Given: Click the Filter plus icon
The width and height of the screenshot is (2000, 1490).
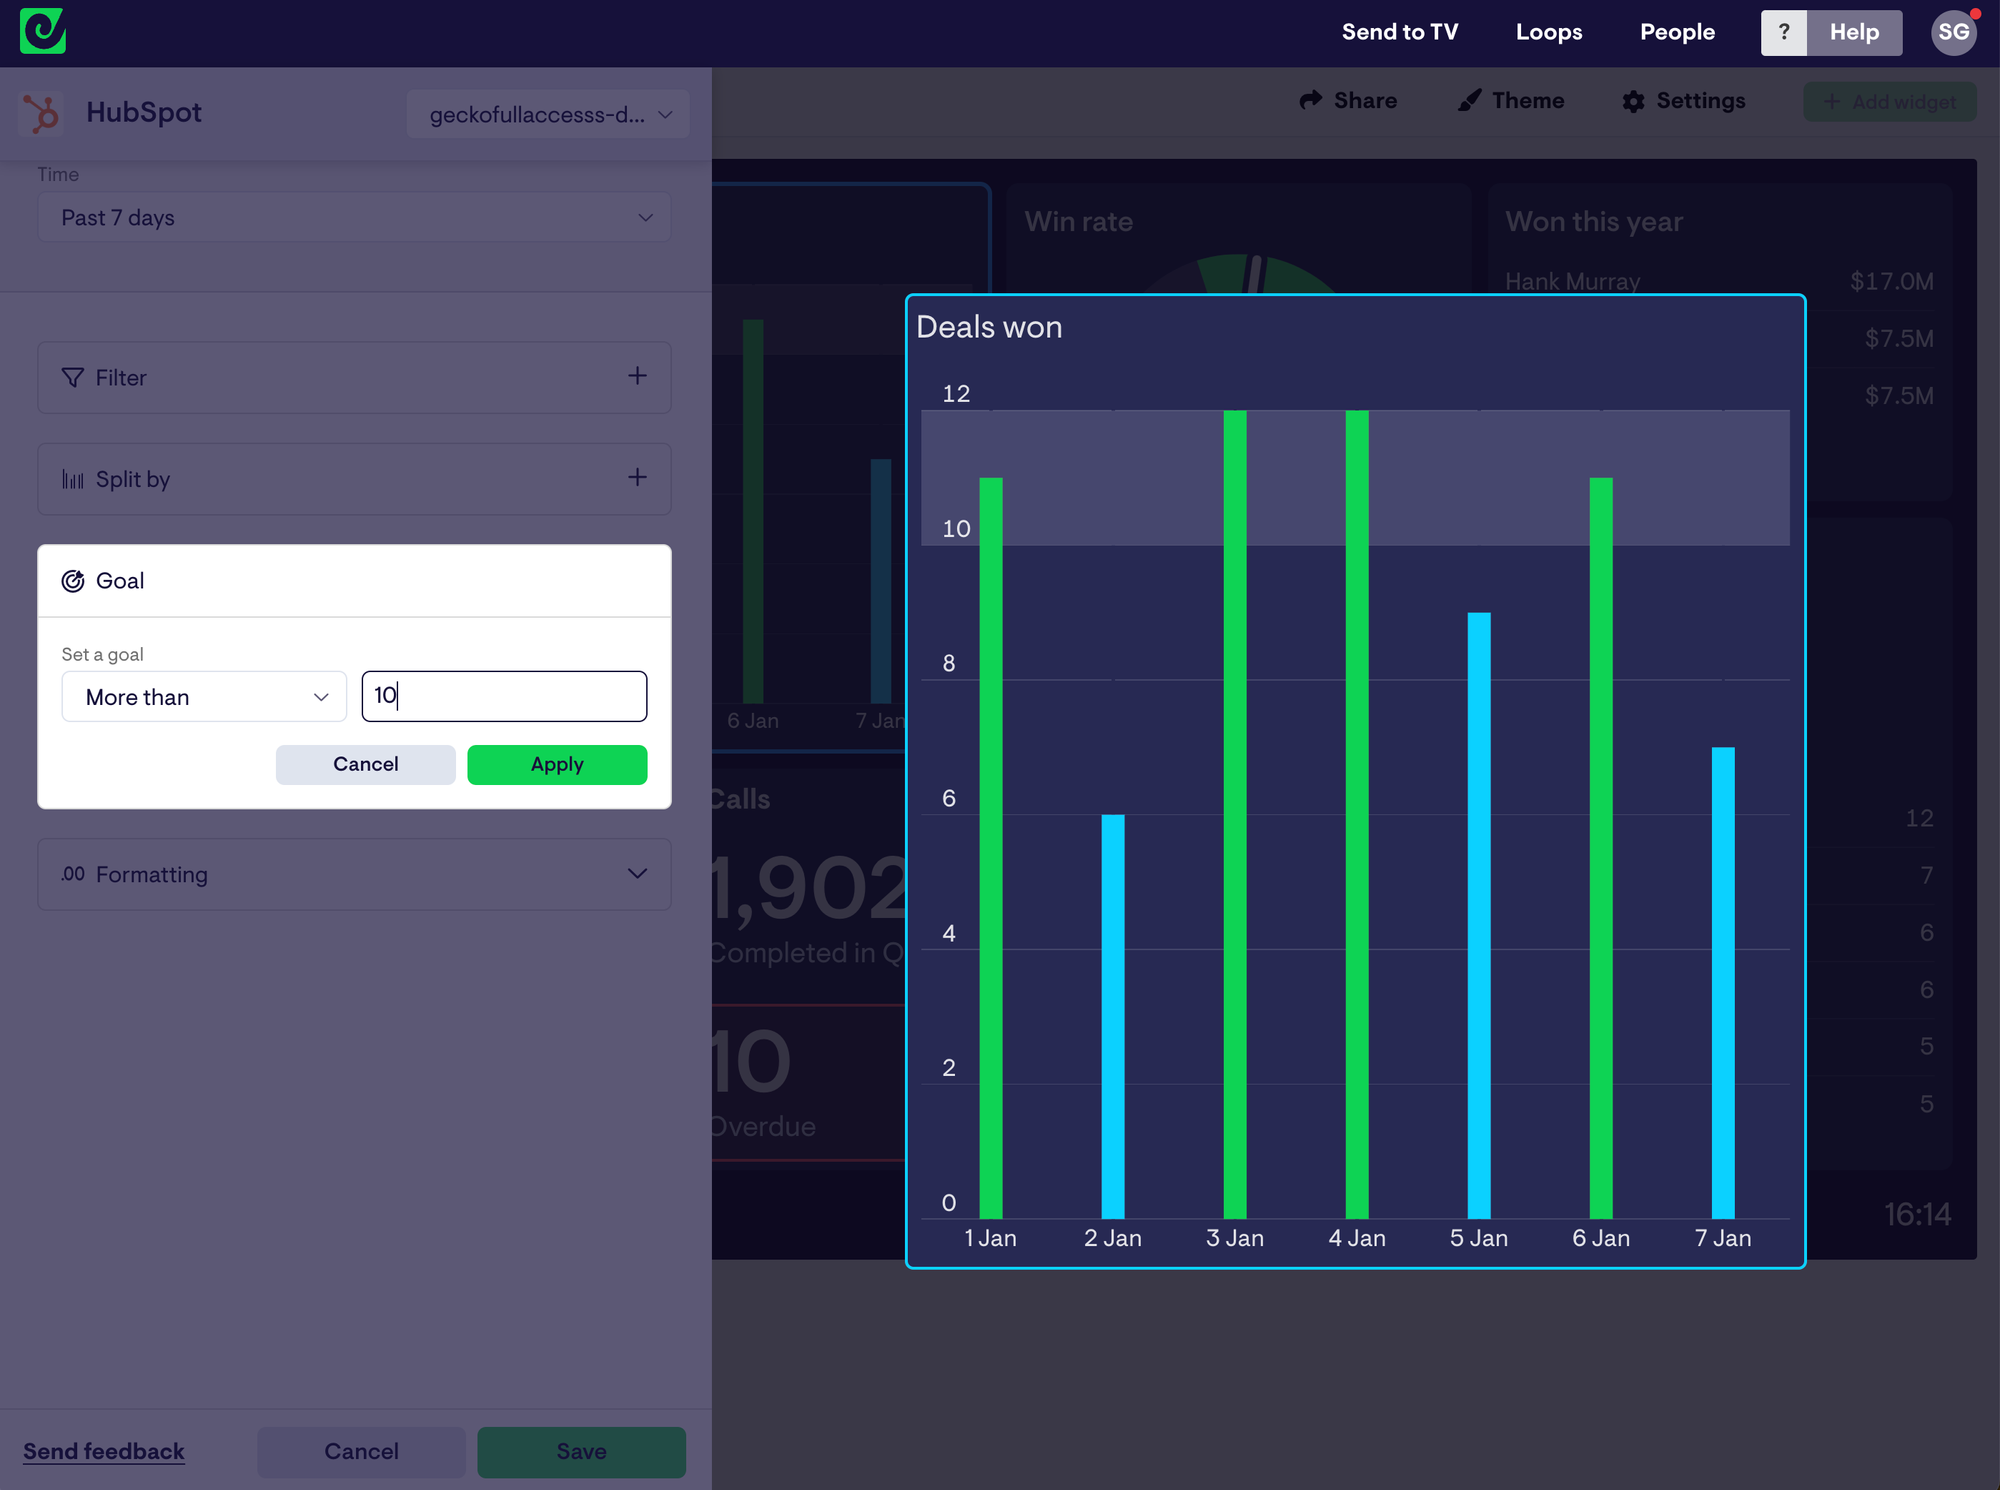Looking at the screenshot, I should click(637, 376).
